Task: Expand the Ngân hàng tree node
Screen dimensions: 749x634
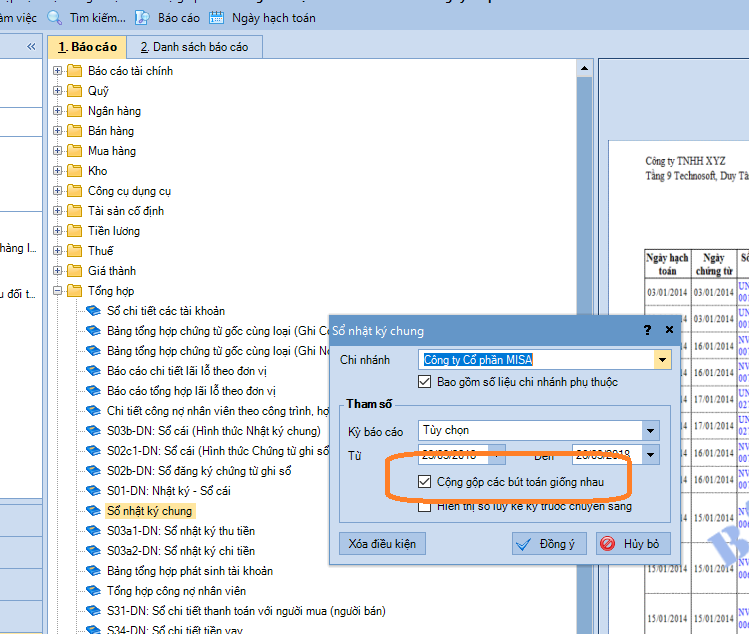Action: tap(57, 111)
